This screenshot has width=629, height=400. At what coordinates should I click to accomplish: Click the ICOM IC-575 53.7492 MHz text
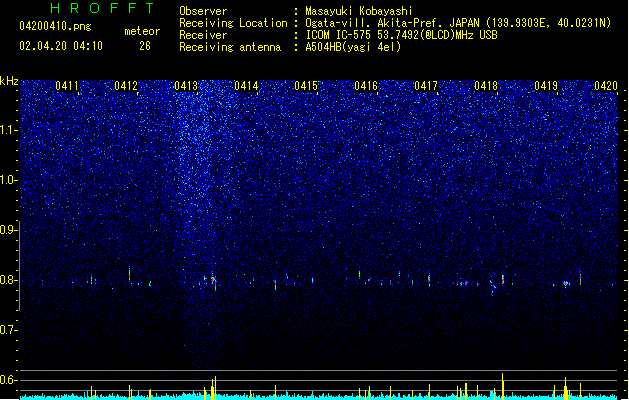pos(401,35)
